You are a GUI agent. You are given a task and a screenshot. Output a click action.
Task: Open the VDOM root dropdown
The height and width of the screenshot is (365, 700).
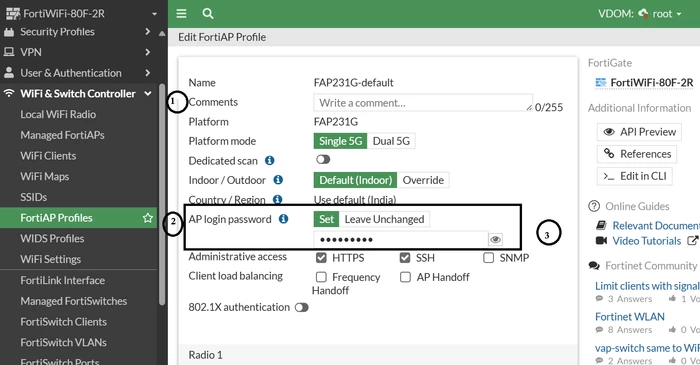[x=667, y=13]
